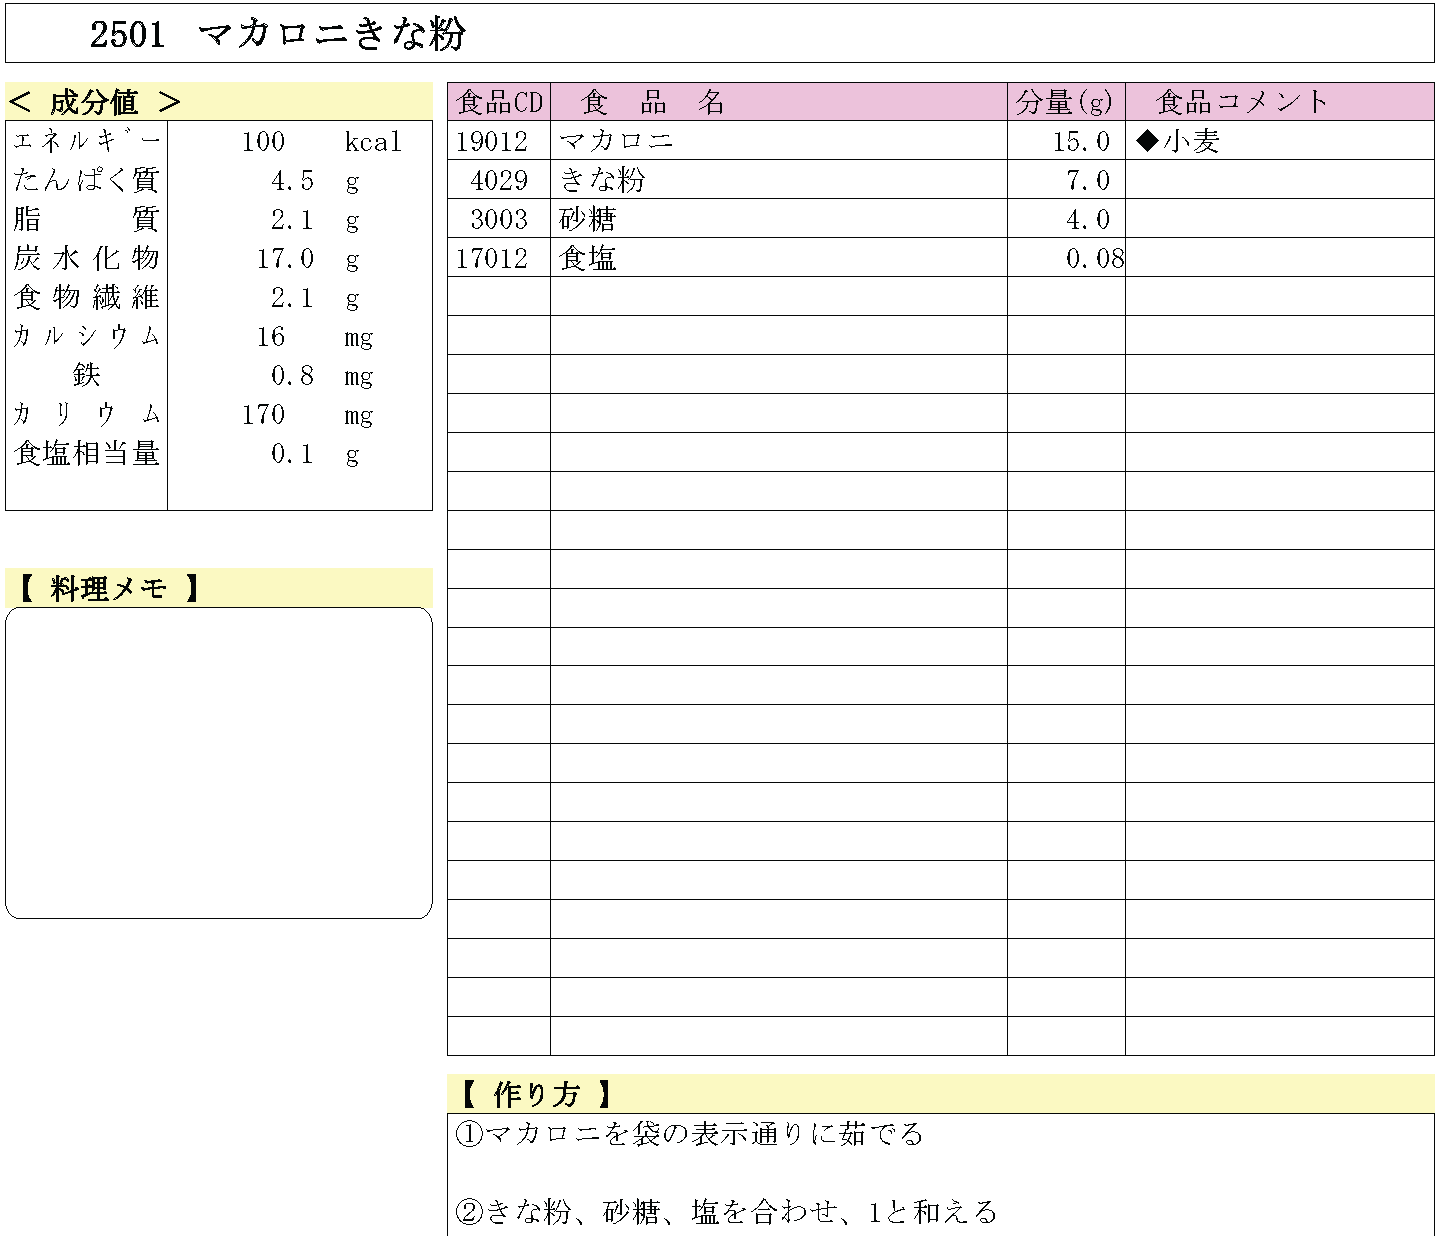Click inside the empty 料理メモ box
The width and height of the screenshot is (1441, 1236).
point(219,762)
